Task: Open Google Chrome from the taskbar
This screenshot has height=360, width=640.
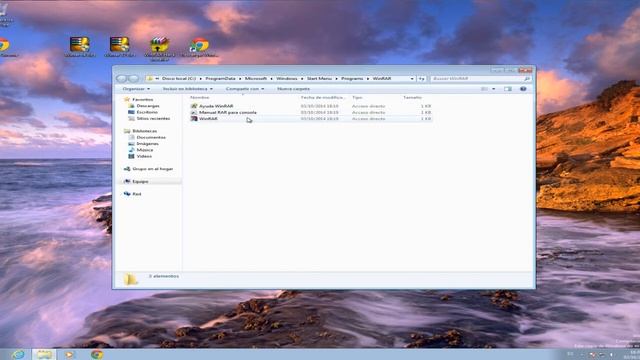Action: coord(97,354)
